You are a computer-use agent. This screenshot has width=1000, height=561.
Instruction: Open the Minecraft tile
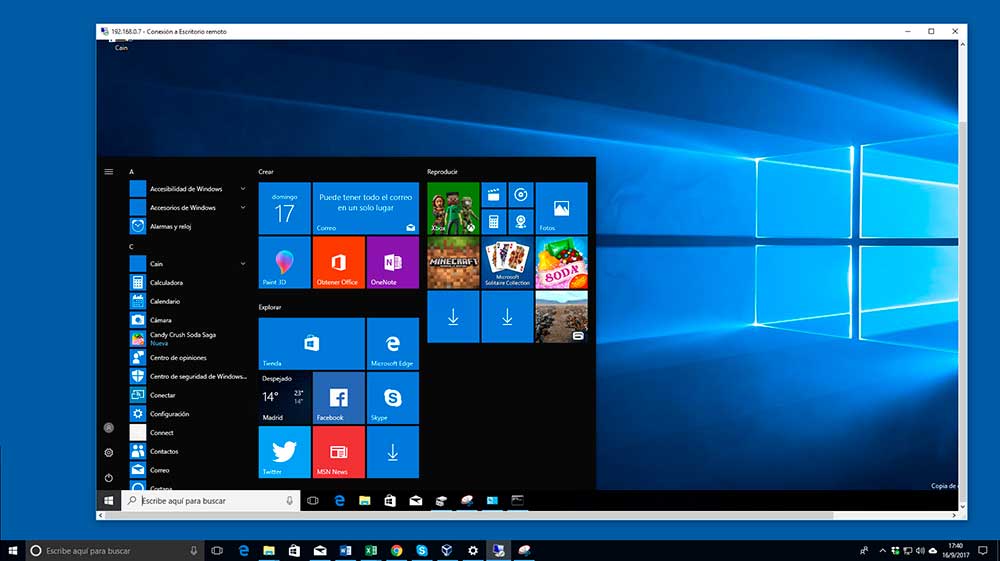[453, 263]
